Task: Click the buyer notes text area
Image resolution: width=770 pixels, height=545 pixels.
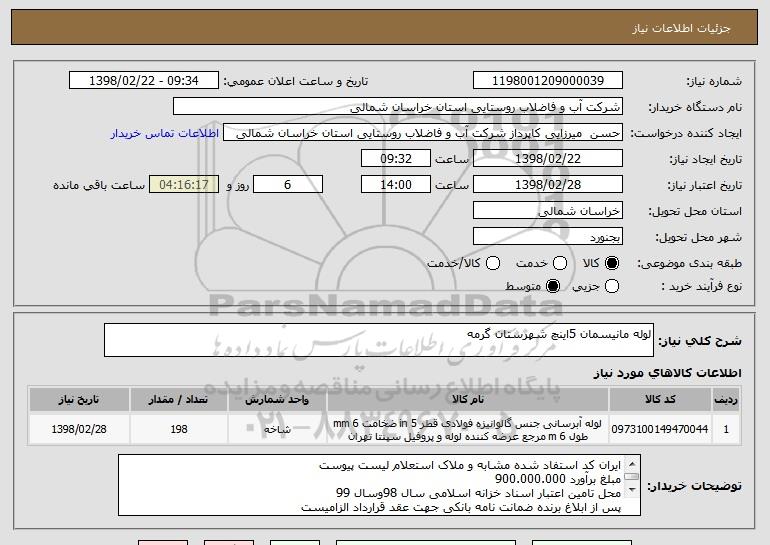Action: pyautogui.click(x=379, y=485)
